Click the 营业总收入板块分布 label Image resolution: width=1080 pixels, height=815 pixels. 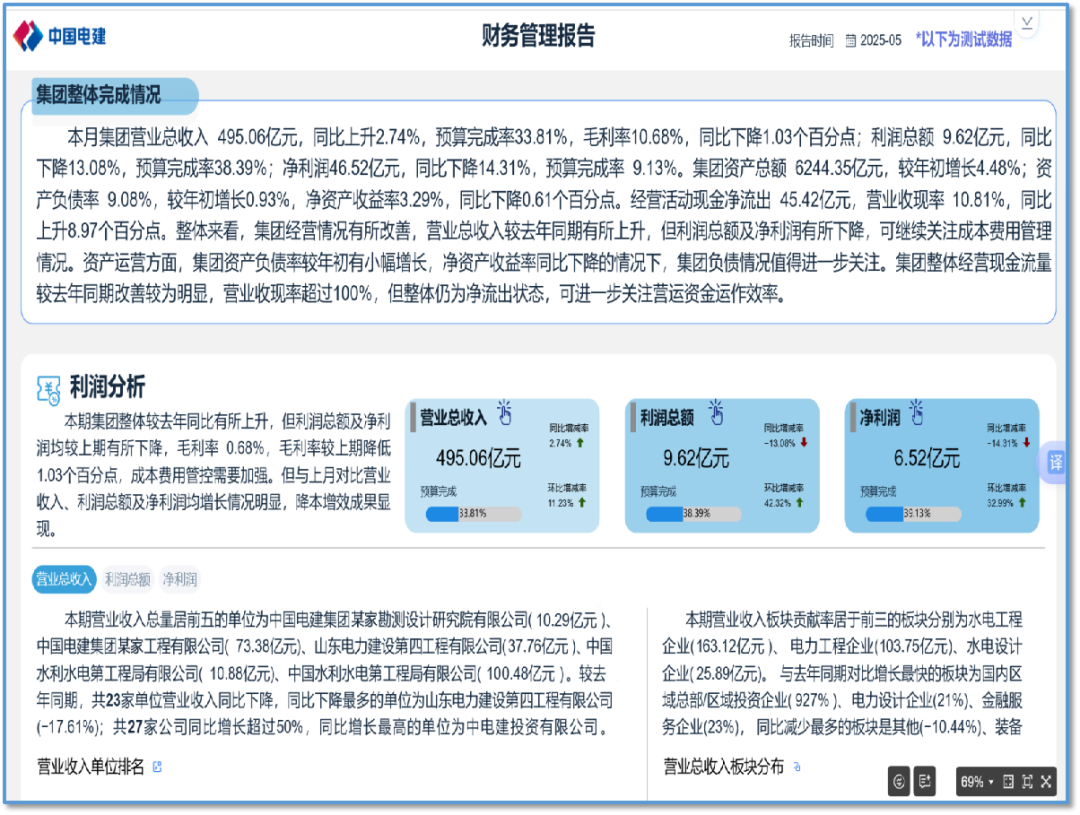723,766
